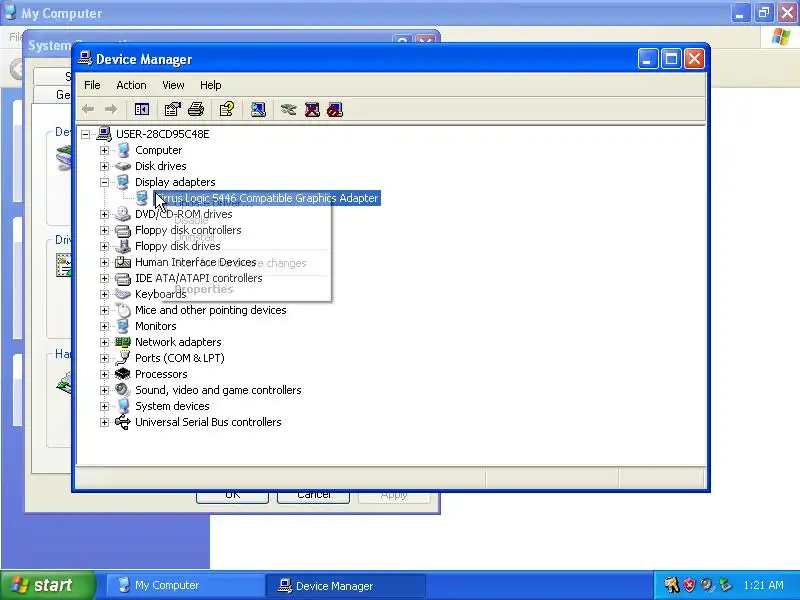Expand the Processors node
Viewport: 800px width, 600px height.
(x=105, y=374)
